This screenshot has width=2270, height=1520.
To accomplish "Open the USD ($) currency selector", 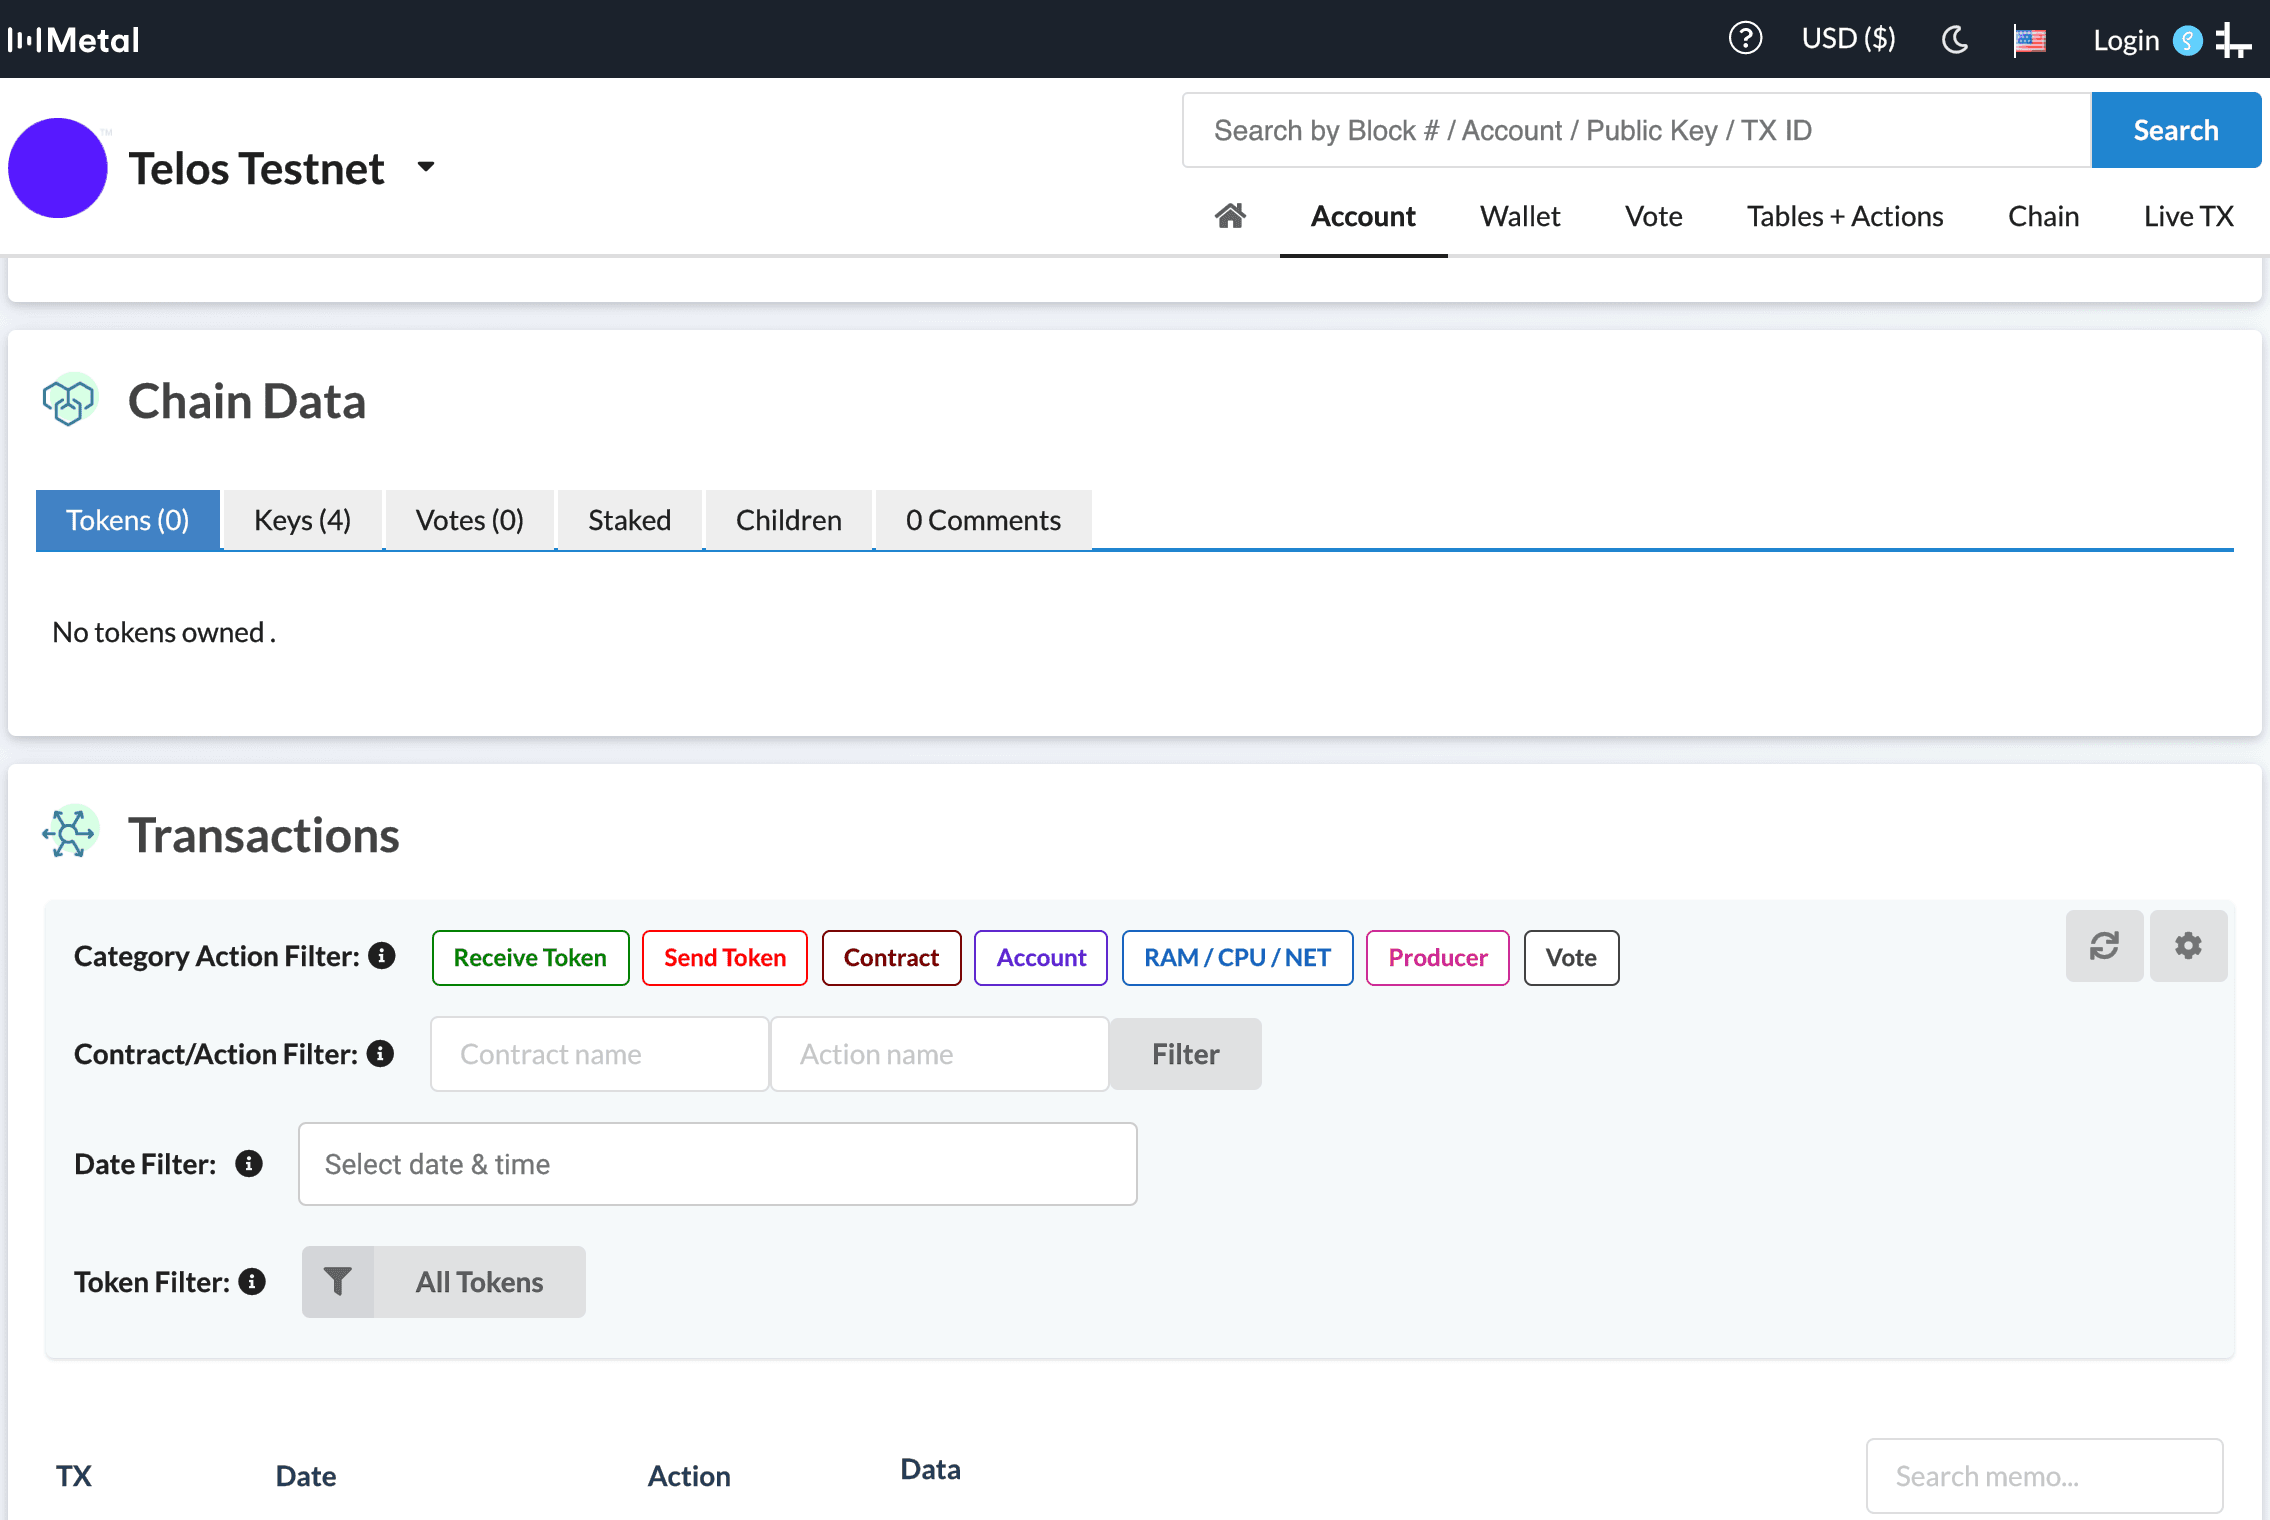I will (x=1848, y=39).
